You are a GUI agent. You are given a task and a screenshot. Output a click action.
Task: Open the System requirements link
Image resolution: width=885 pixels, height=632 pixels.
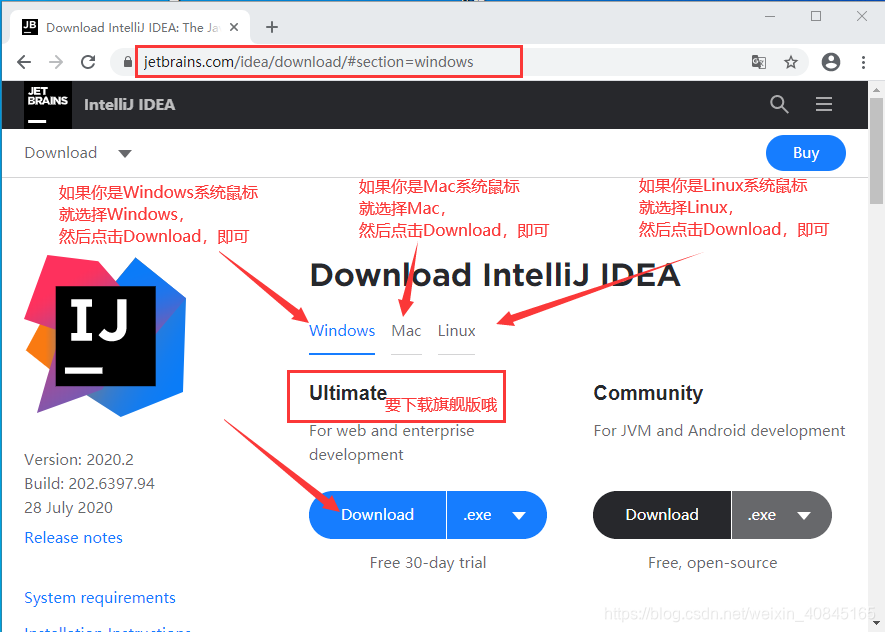point(100,598)
